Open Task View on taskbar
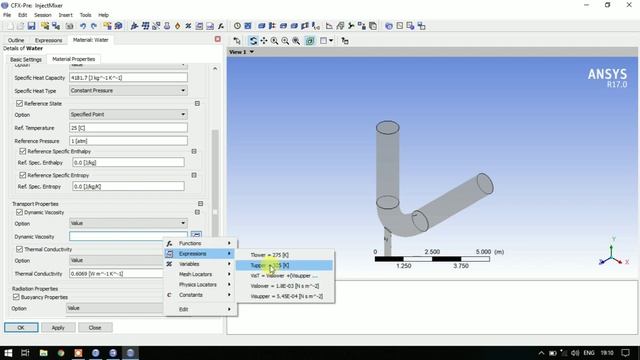 pyautogui.click(x=25, y=353)
